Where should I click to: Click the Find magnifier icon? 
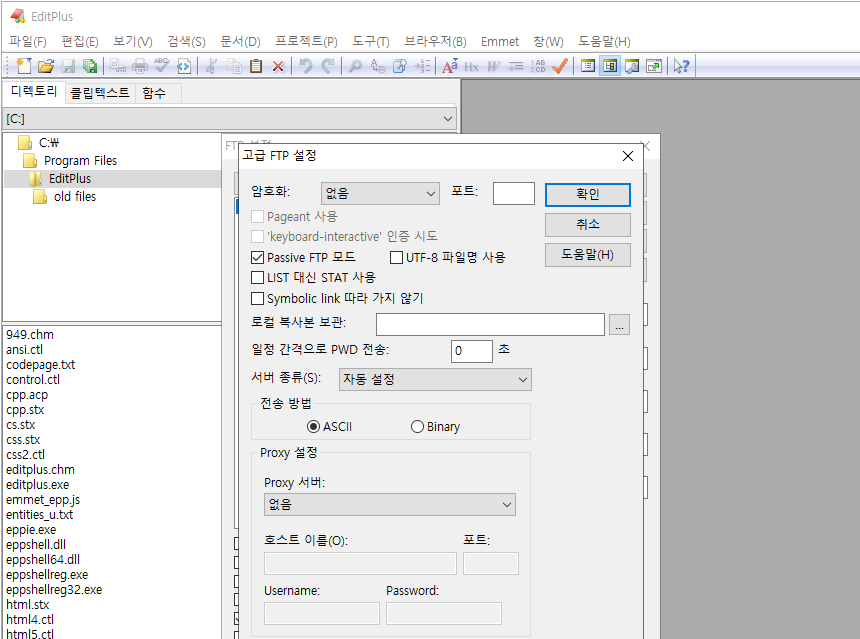[355, 66]
